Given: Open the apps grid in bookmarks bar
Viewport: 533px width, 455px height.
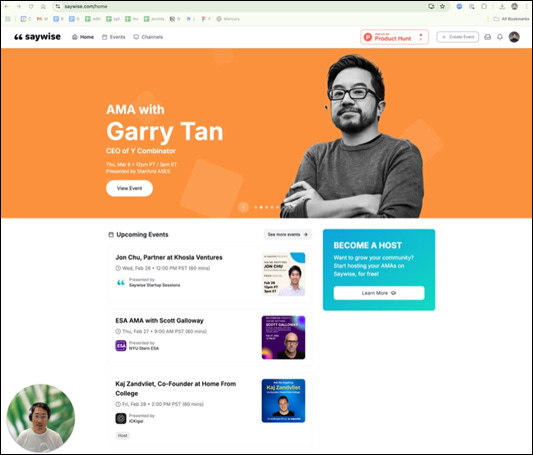Looking at the screenshot, I should [7, 19].
